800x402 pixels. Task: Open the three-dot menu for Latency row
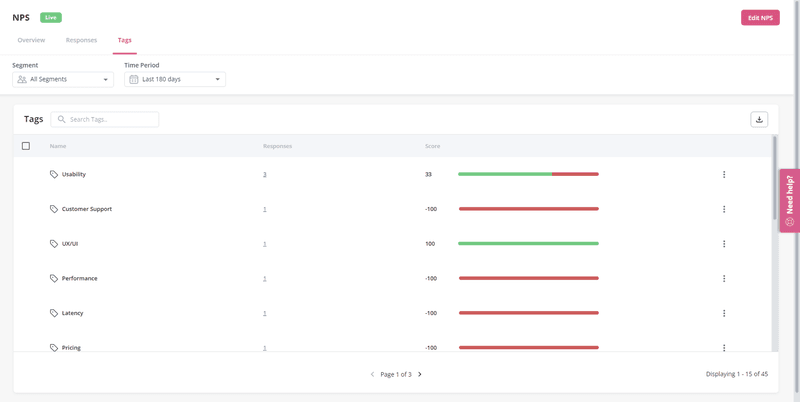pyautogui.click(x=724, y=313)
